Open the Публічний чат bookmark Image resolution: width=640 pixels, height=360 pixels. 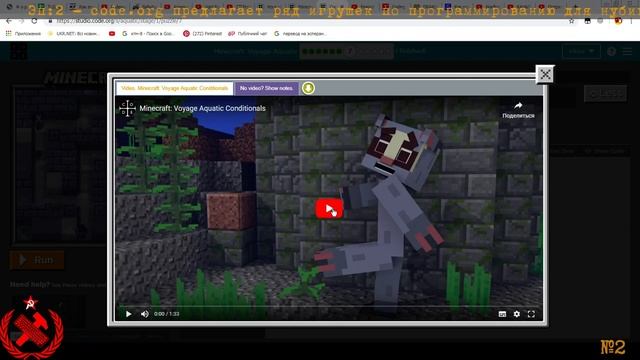coord(247,33)
